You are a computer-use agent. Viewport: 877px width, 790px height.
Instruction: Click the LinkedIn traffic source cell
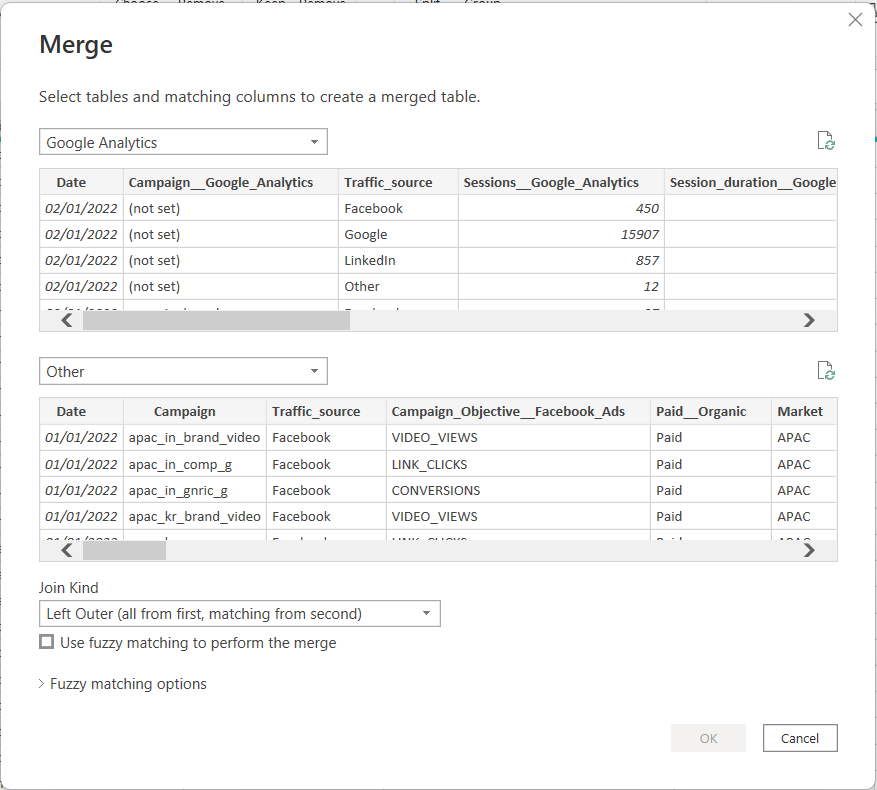click(x=398, y=261)
